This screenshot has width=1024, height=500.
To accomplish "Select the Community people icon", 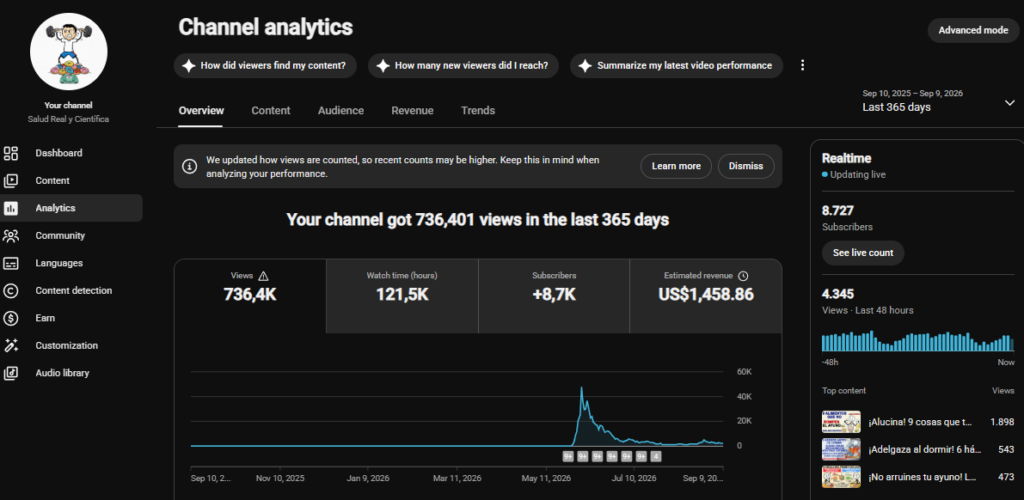I will coord(11,236).
